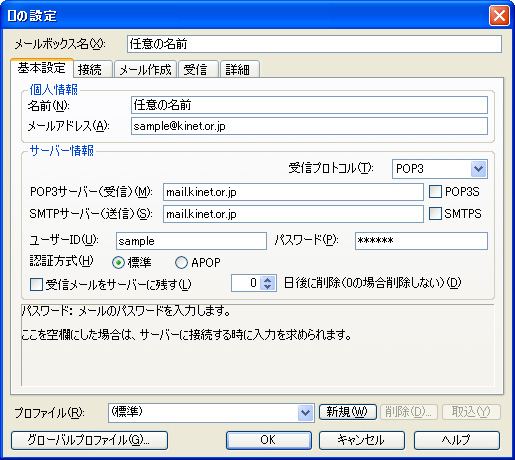
Task: Open グローバルプロファイル settings button
Action: (89, 440)
